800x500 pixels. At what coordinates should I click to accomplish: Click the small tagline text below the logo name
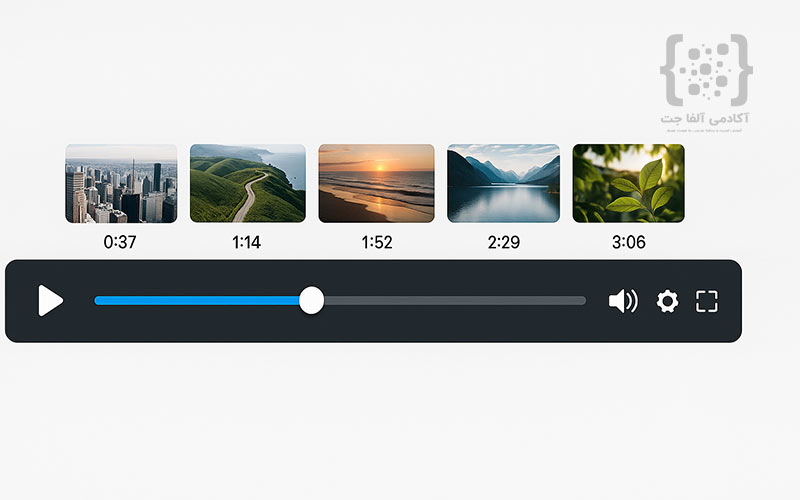point(704,130)
